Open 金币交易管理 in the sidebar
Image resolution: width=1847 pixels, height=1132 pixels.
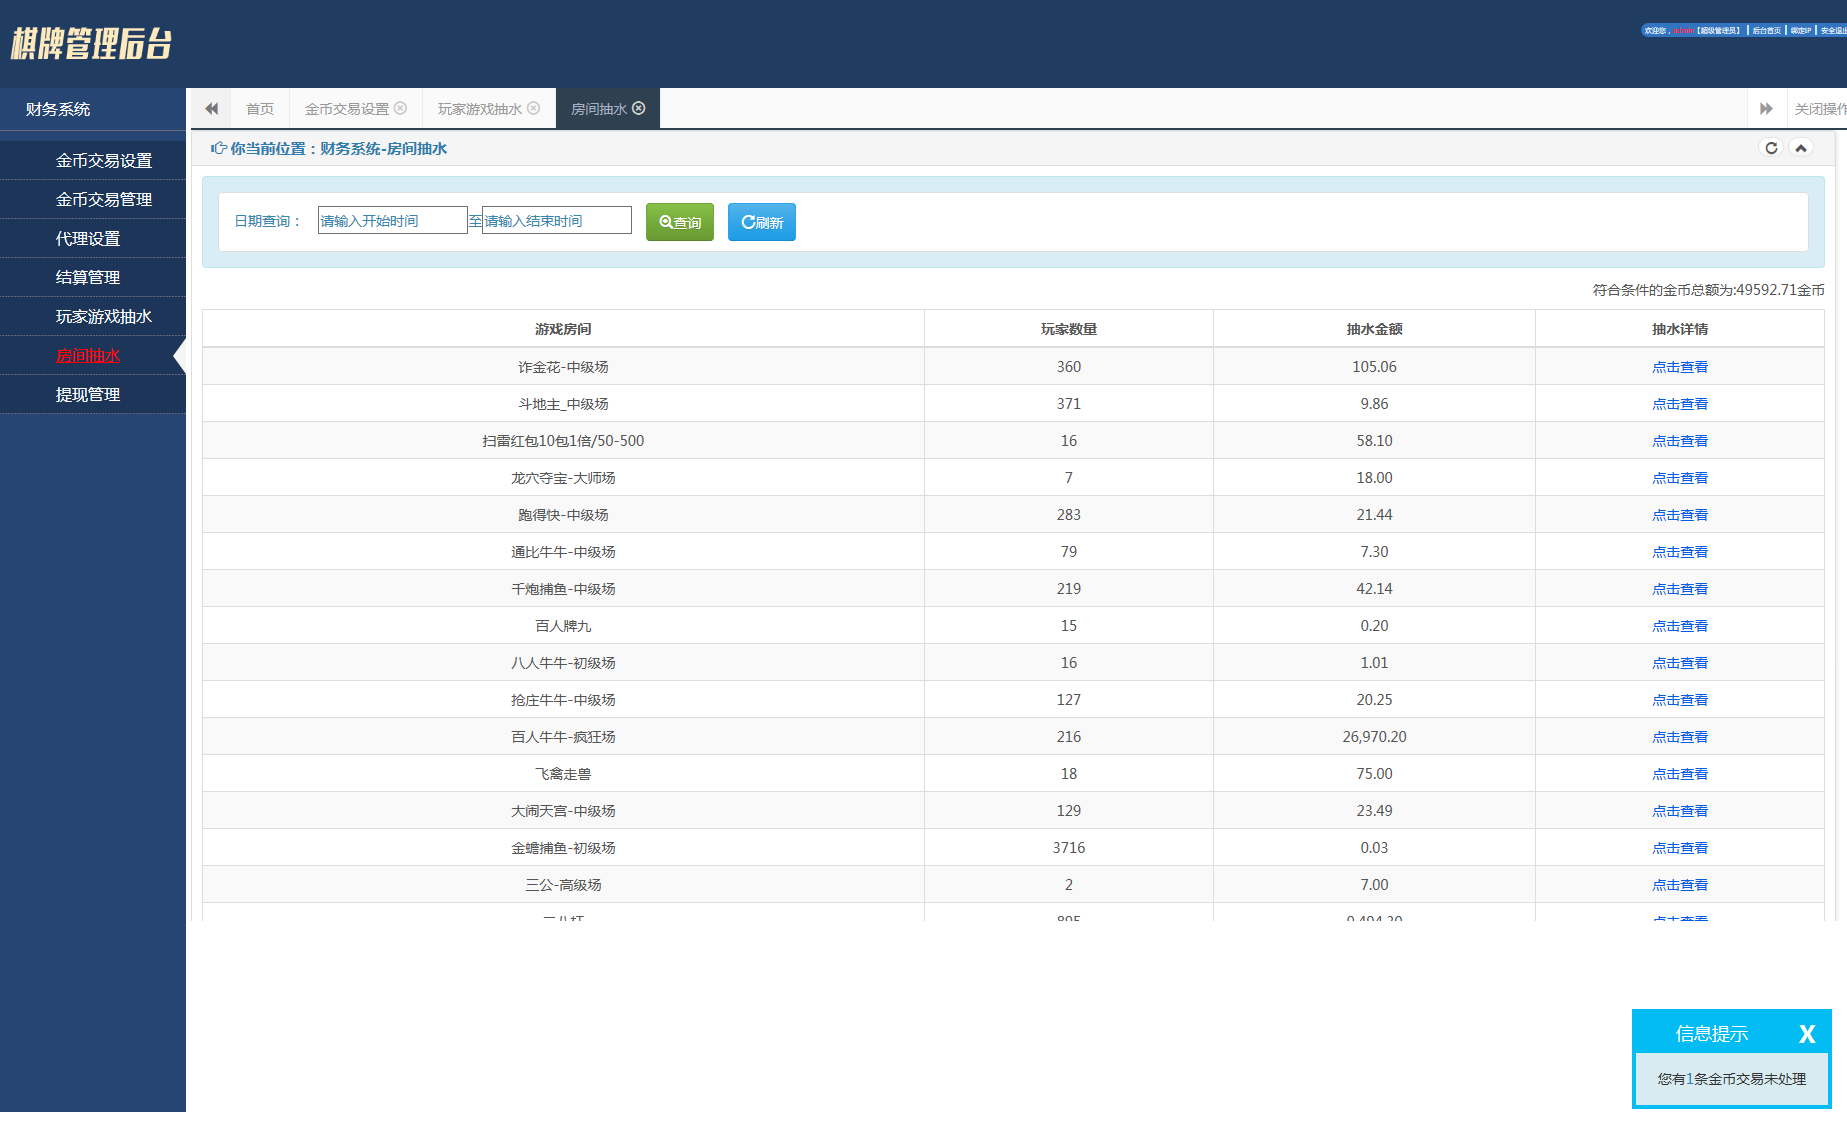tap(104, 200)
